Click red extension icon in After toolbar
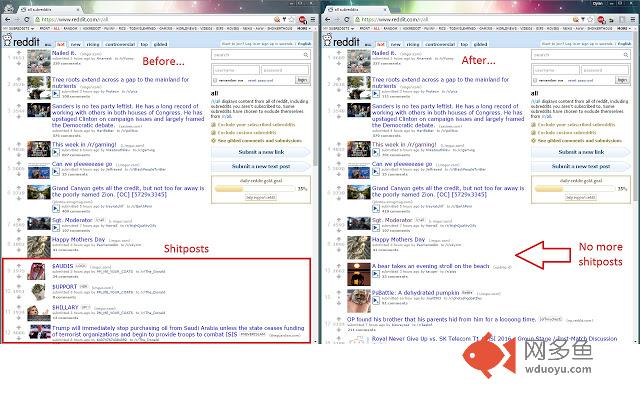The height and width of the screenshot is (400, 640). [601, 20]
